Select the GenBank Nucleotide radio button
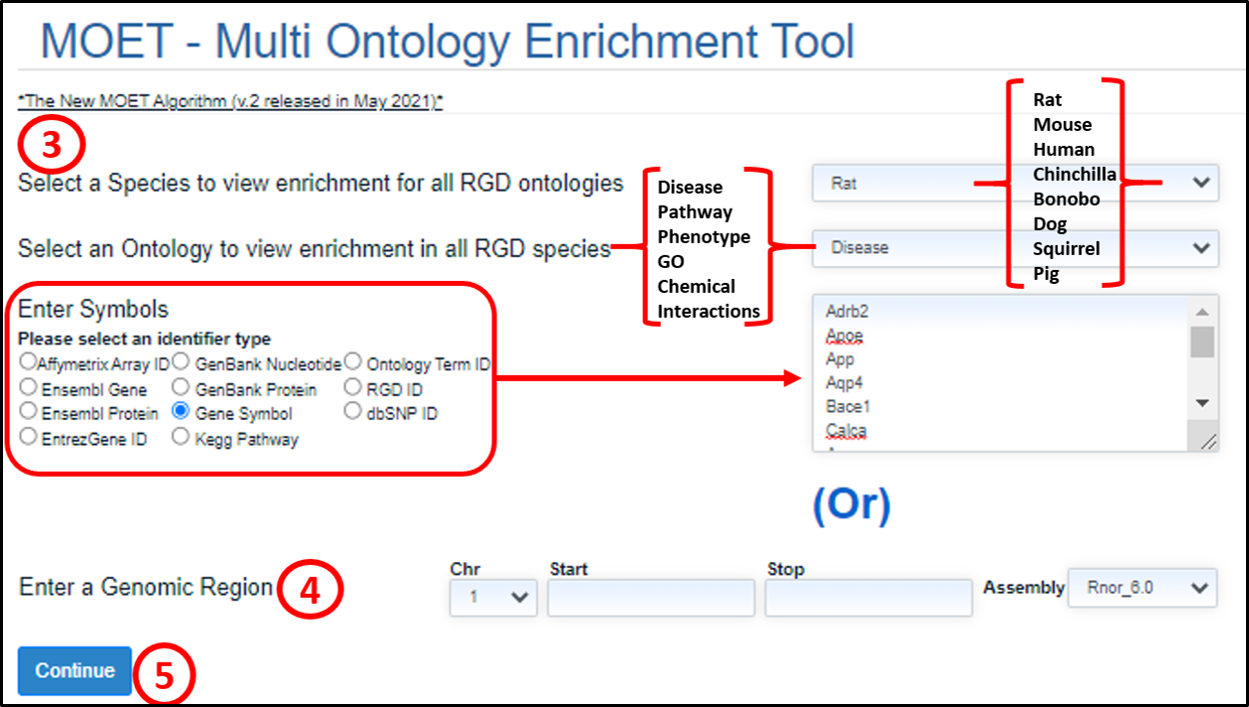Viewport: 1249px width, 707px height. click(x=181, y=362)
